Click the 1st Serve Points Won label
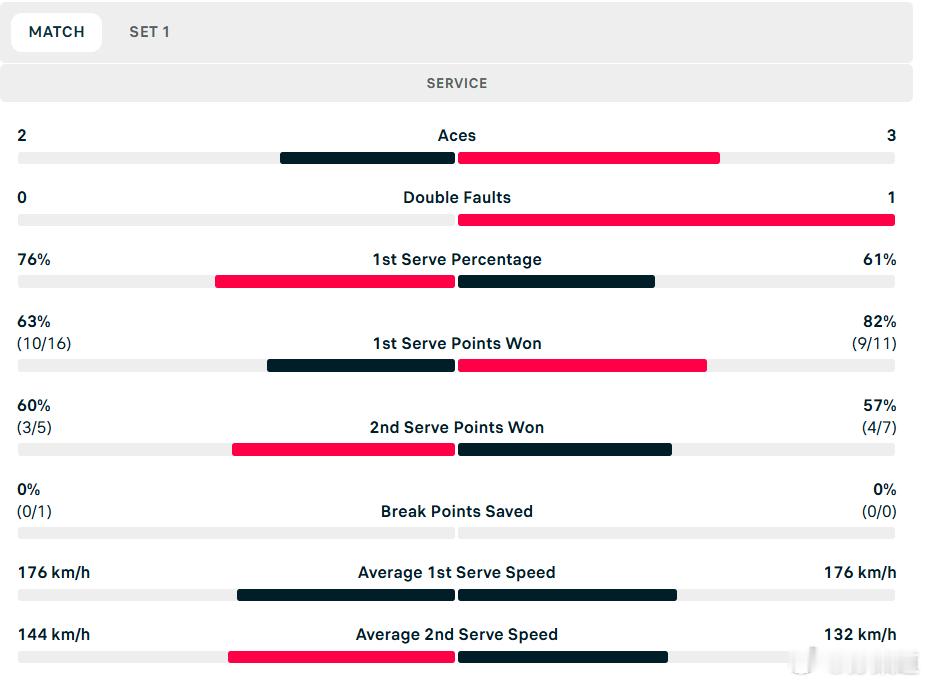The width and height of the screenshot is (928, 684). pos(456,344)
